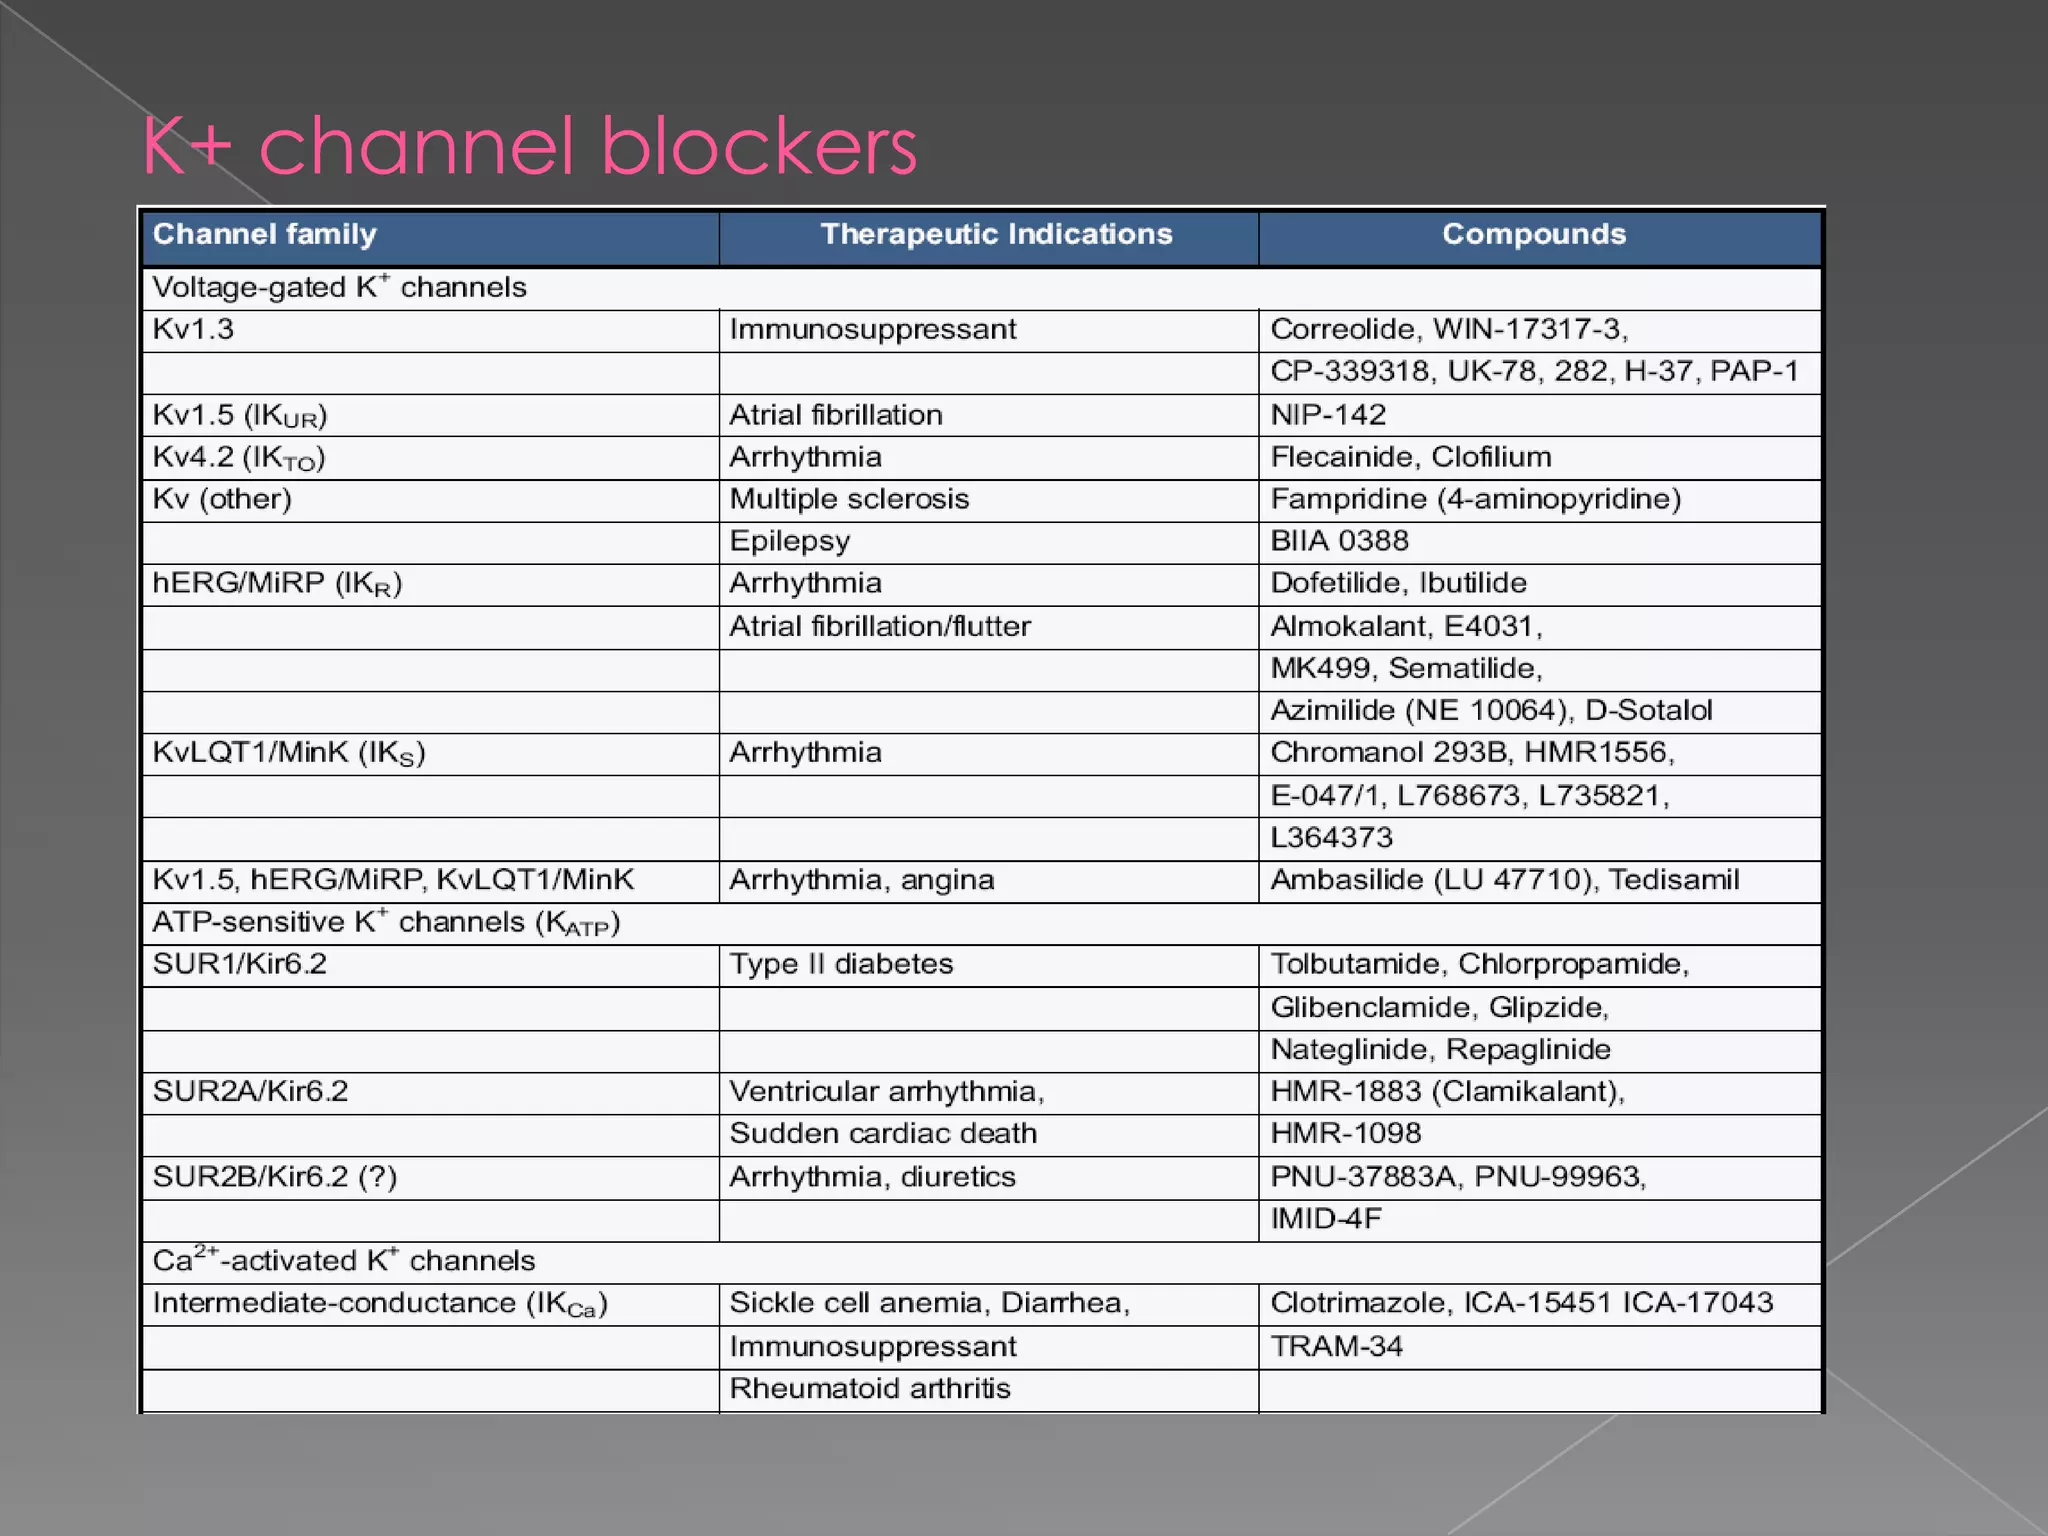
Task: Select the 'BIIA 0388' compound cell
Action: pos(1540,541)
